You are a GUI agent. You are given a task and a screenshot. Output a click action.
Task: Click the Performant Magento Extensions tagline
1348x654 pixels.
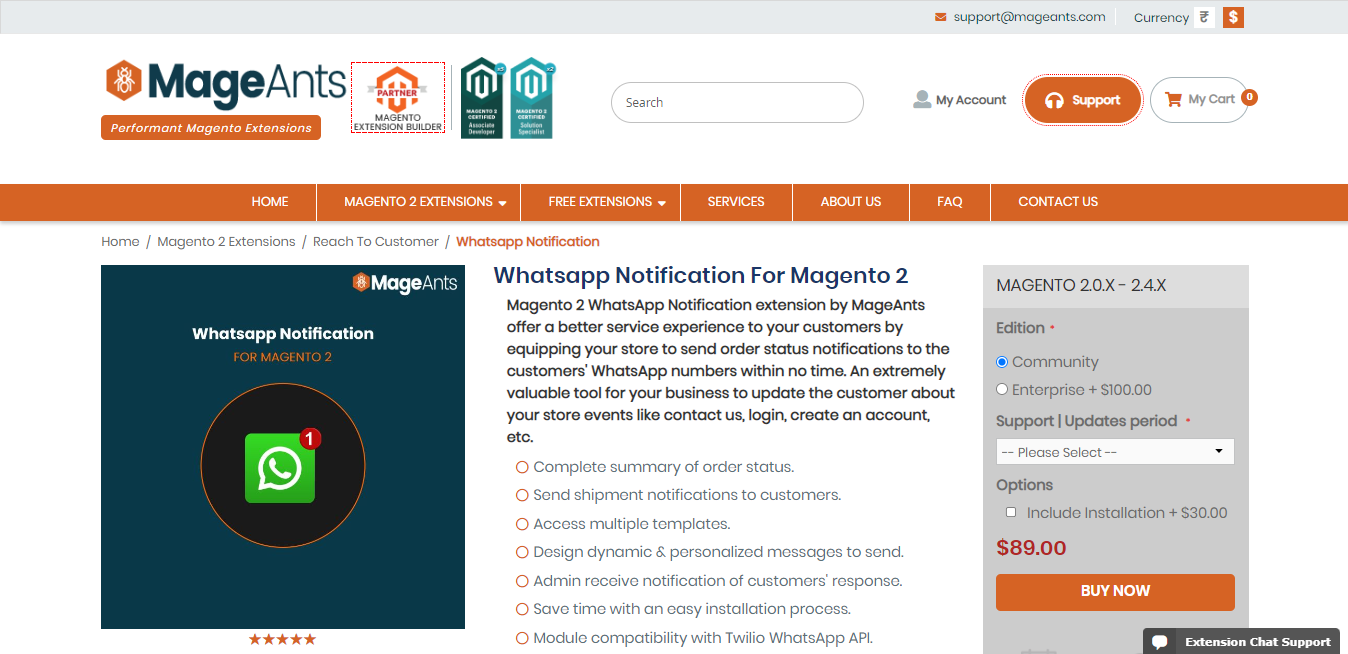211,128
